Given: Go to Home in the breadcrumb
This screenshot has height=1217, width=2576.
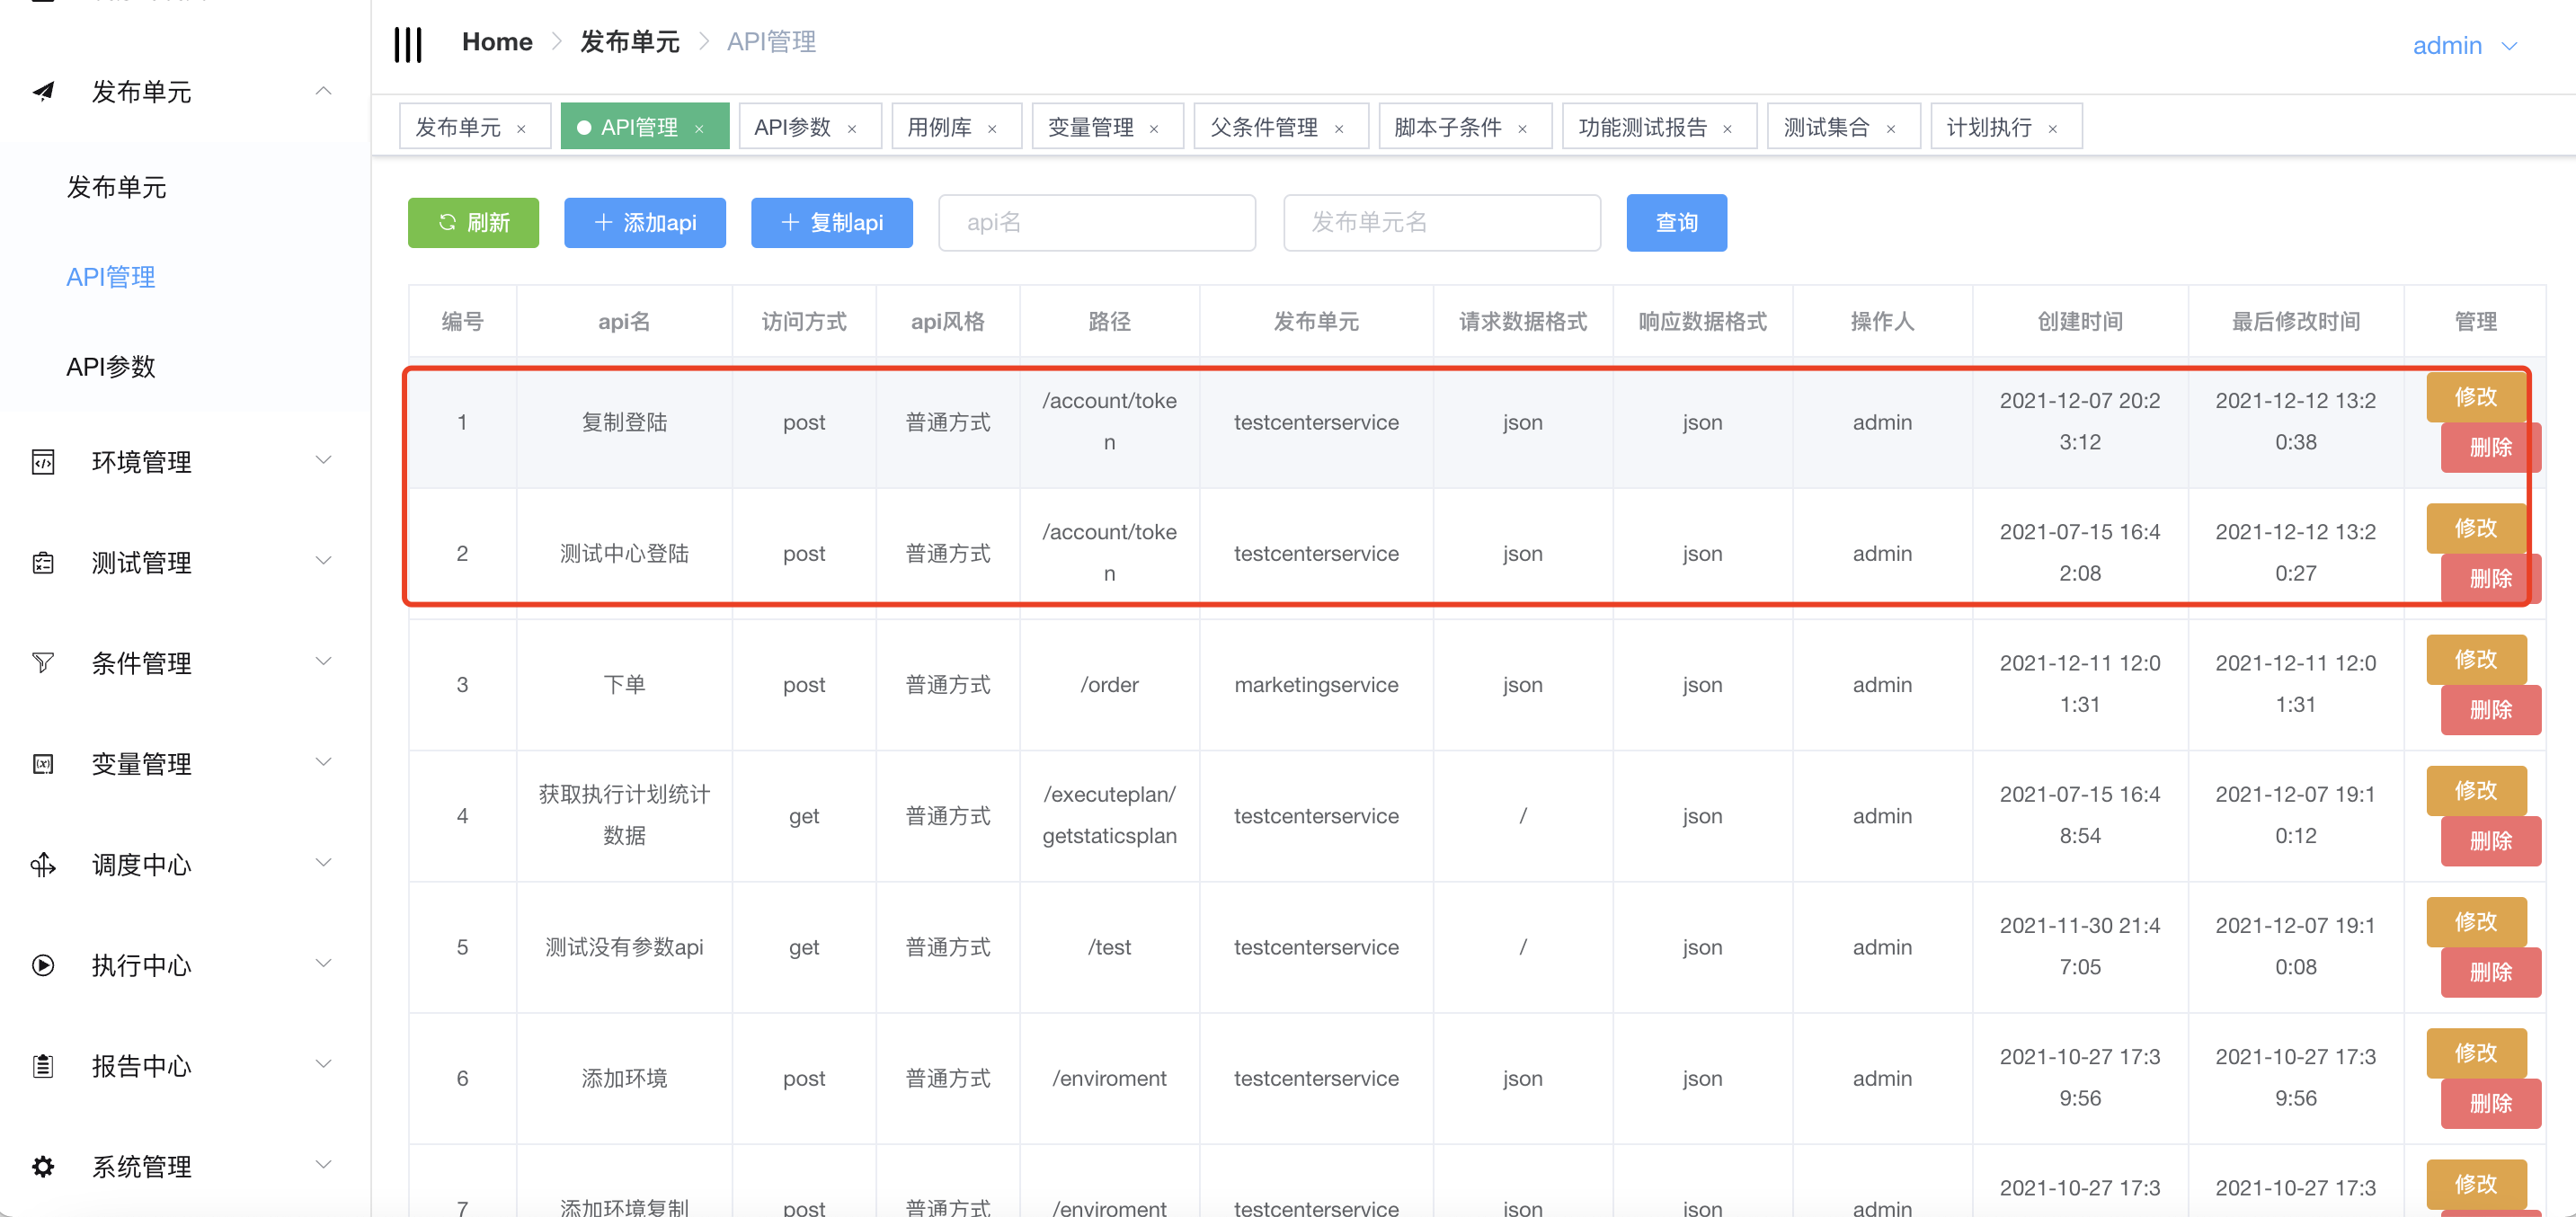Looking at the screenshot, I should (497, 42).
